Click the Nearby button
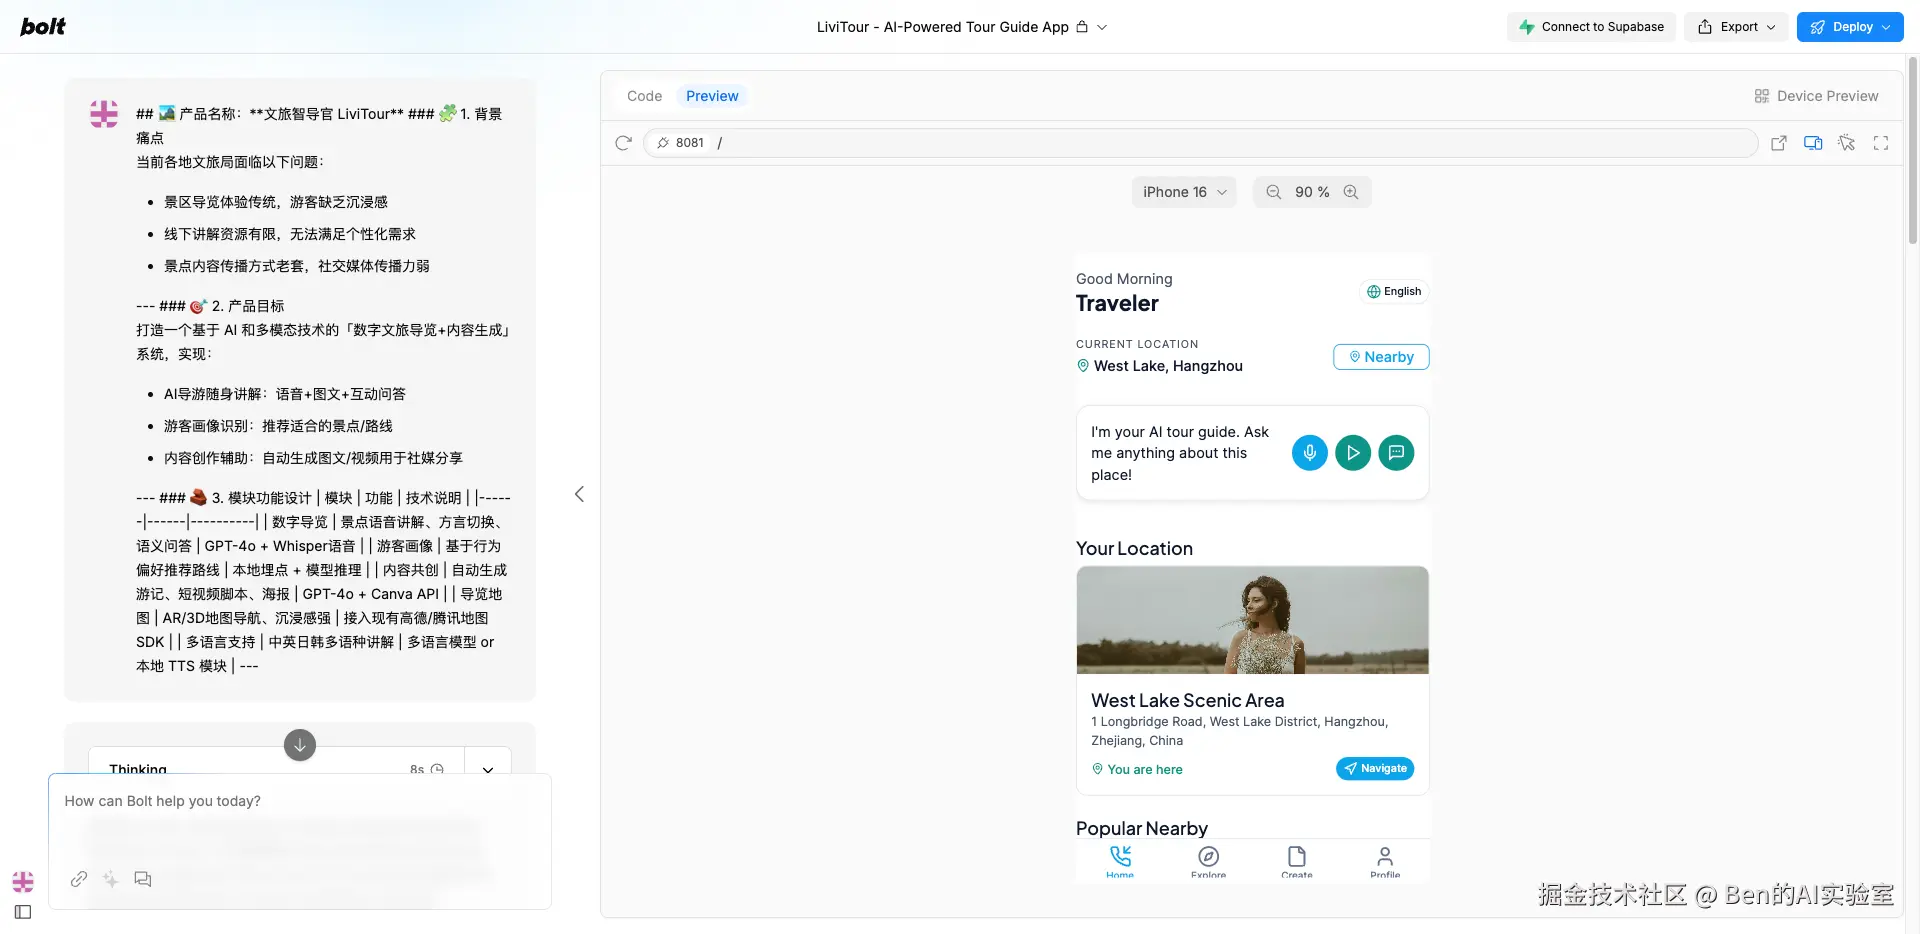Image resolution: width=1920 pixels, height=934 pixels. pos(1381,357)
